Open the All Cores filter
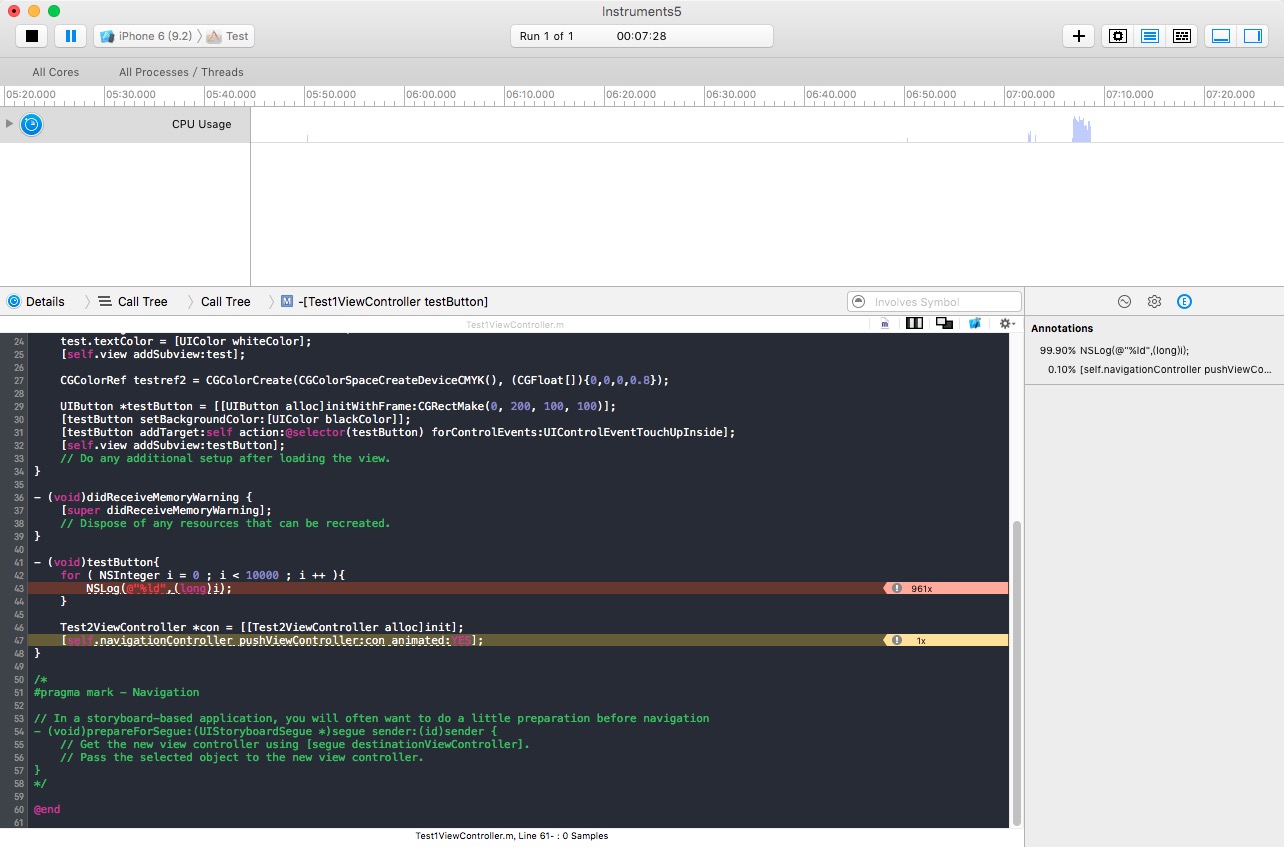Image resolution: width=1284 pixels, height=847 pixels. pos(55,72)
